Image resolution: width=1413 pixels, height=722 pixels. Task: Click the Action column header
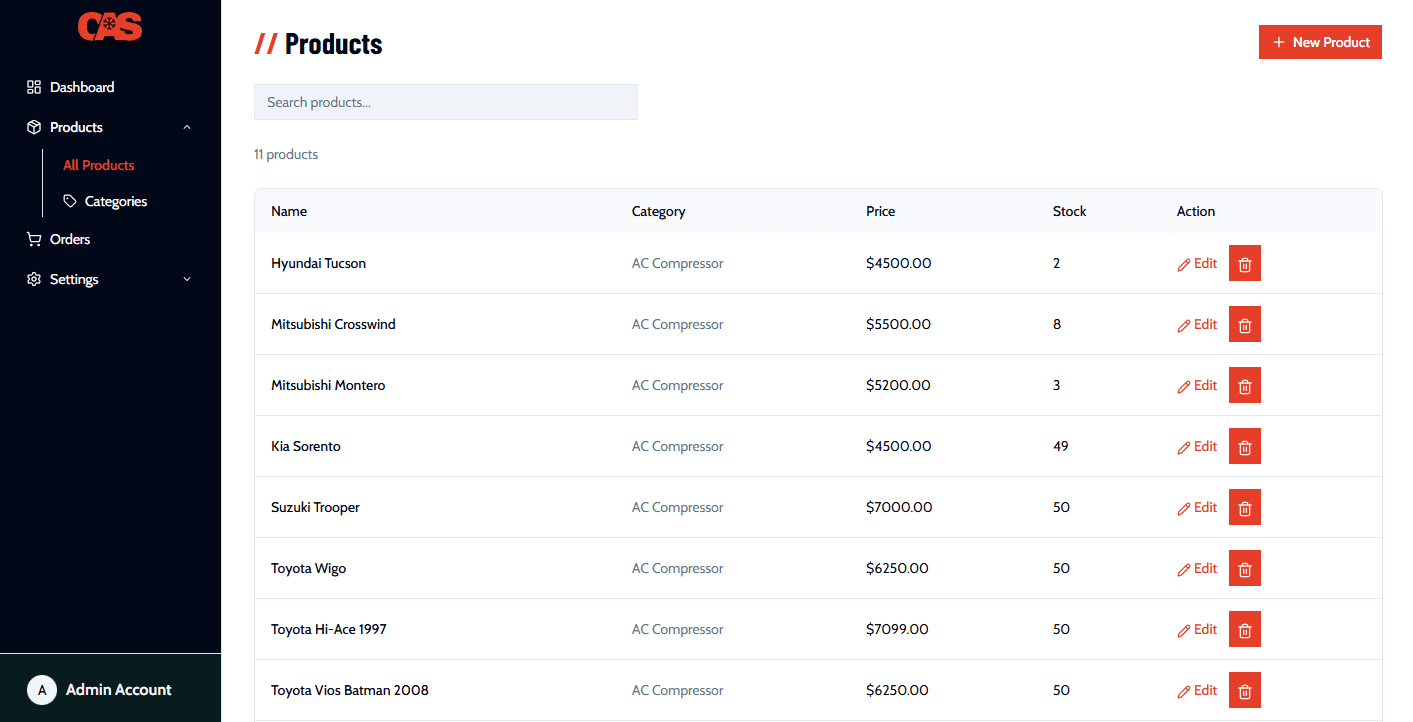click(x=1196, y=211)
